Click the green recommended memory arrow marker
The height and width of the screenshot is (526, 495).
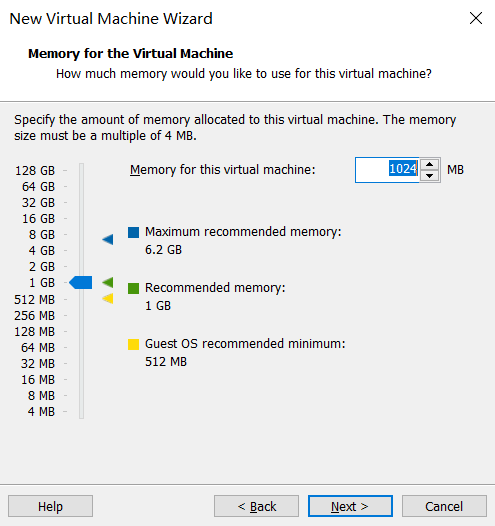pos(108,282)
